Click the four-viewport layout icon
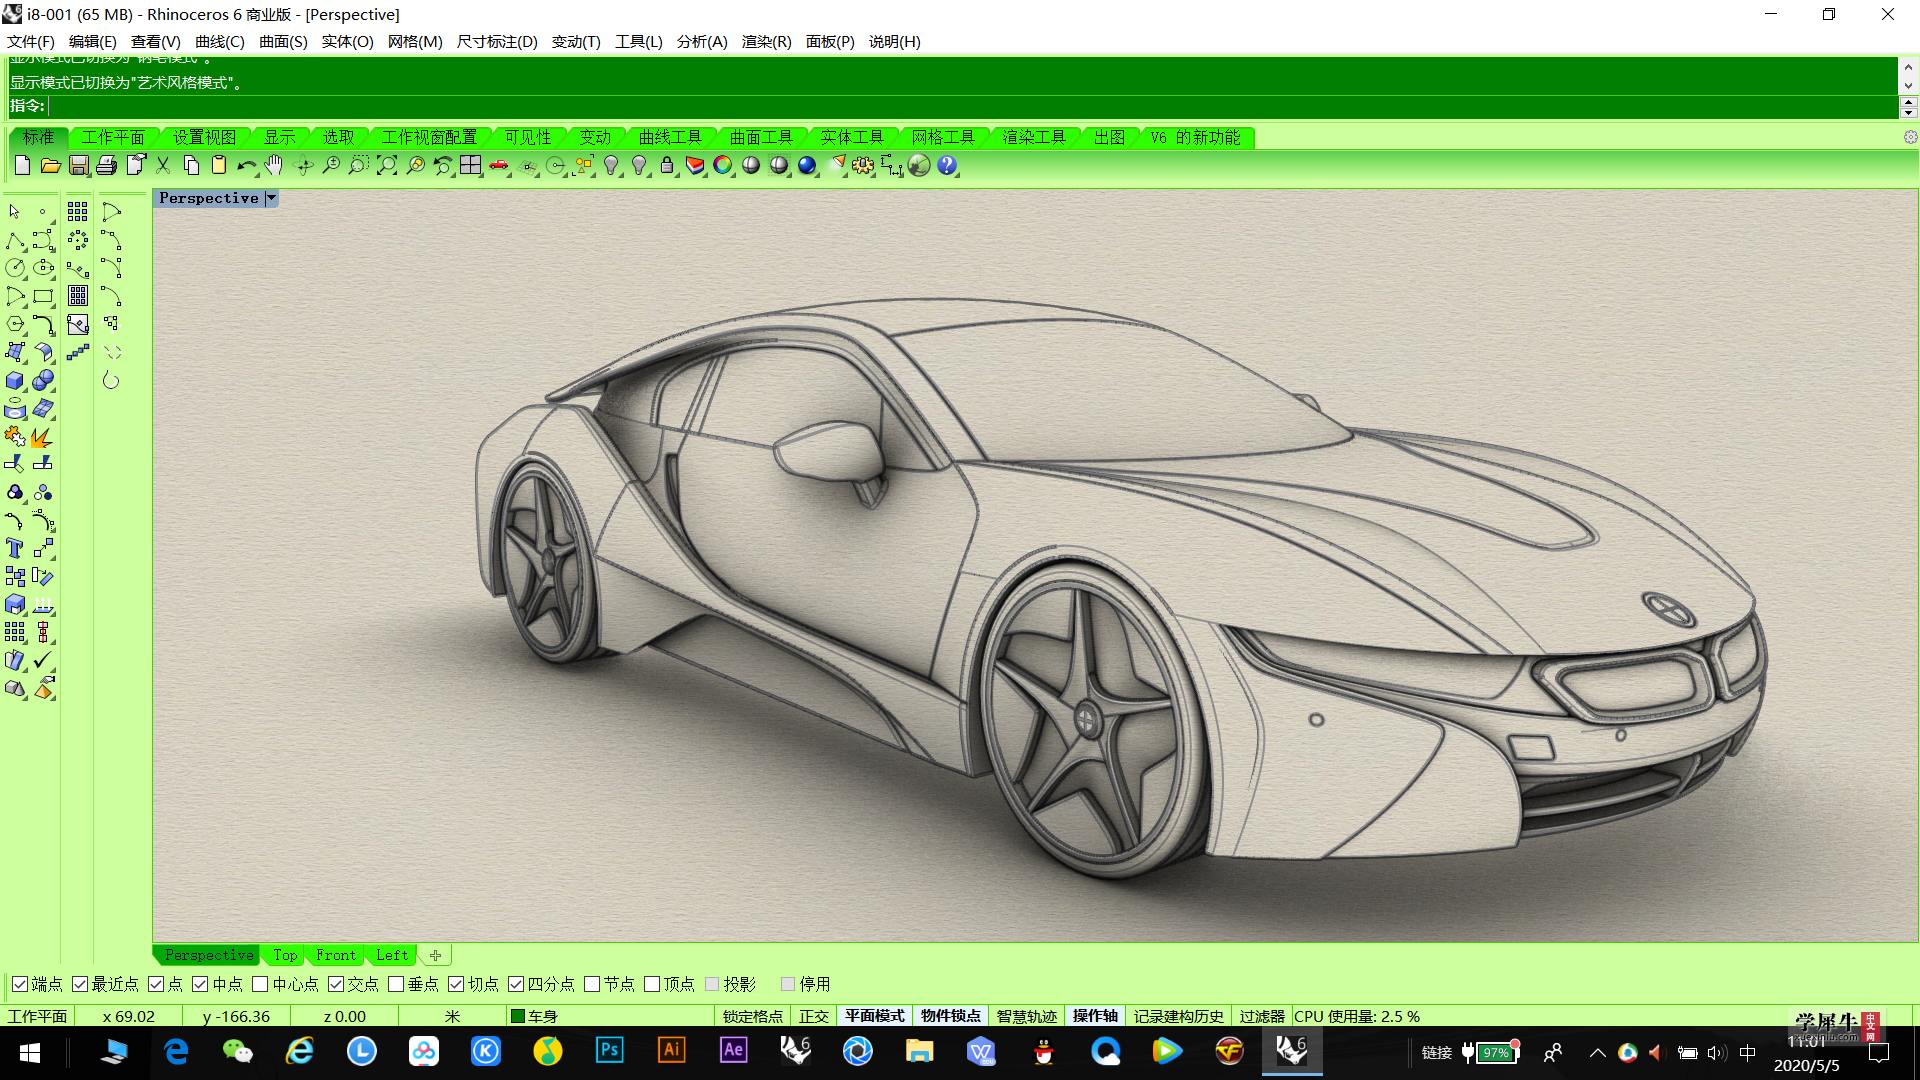 pos(471,165)
